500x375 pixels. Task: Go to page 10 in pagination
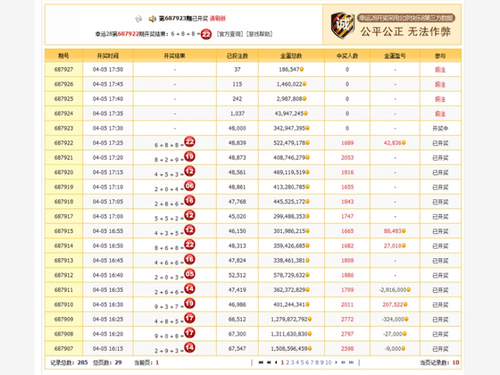(x=328, y=362)
